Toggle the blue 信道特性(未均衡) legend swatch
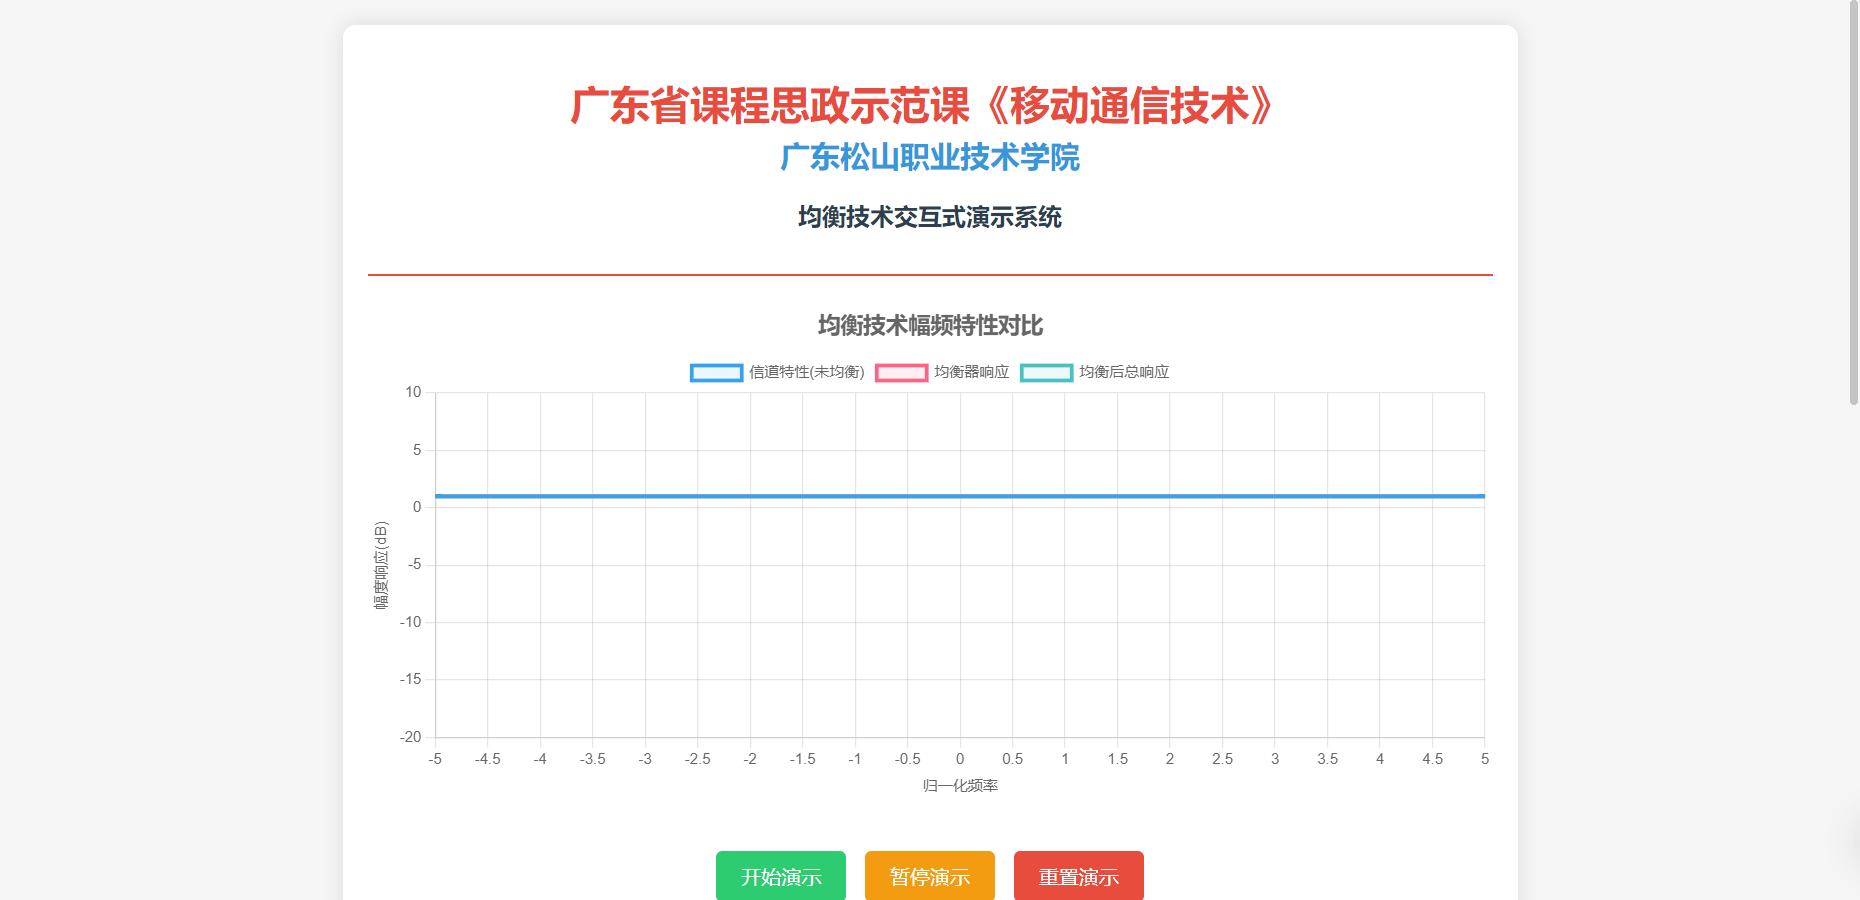The image size is (1860, 900). pos(716,373)
